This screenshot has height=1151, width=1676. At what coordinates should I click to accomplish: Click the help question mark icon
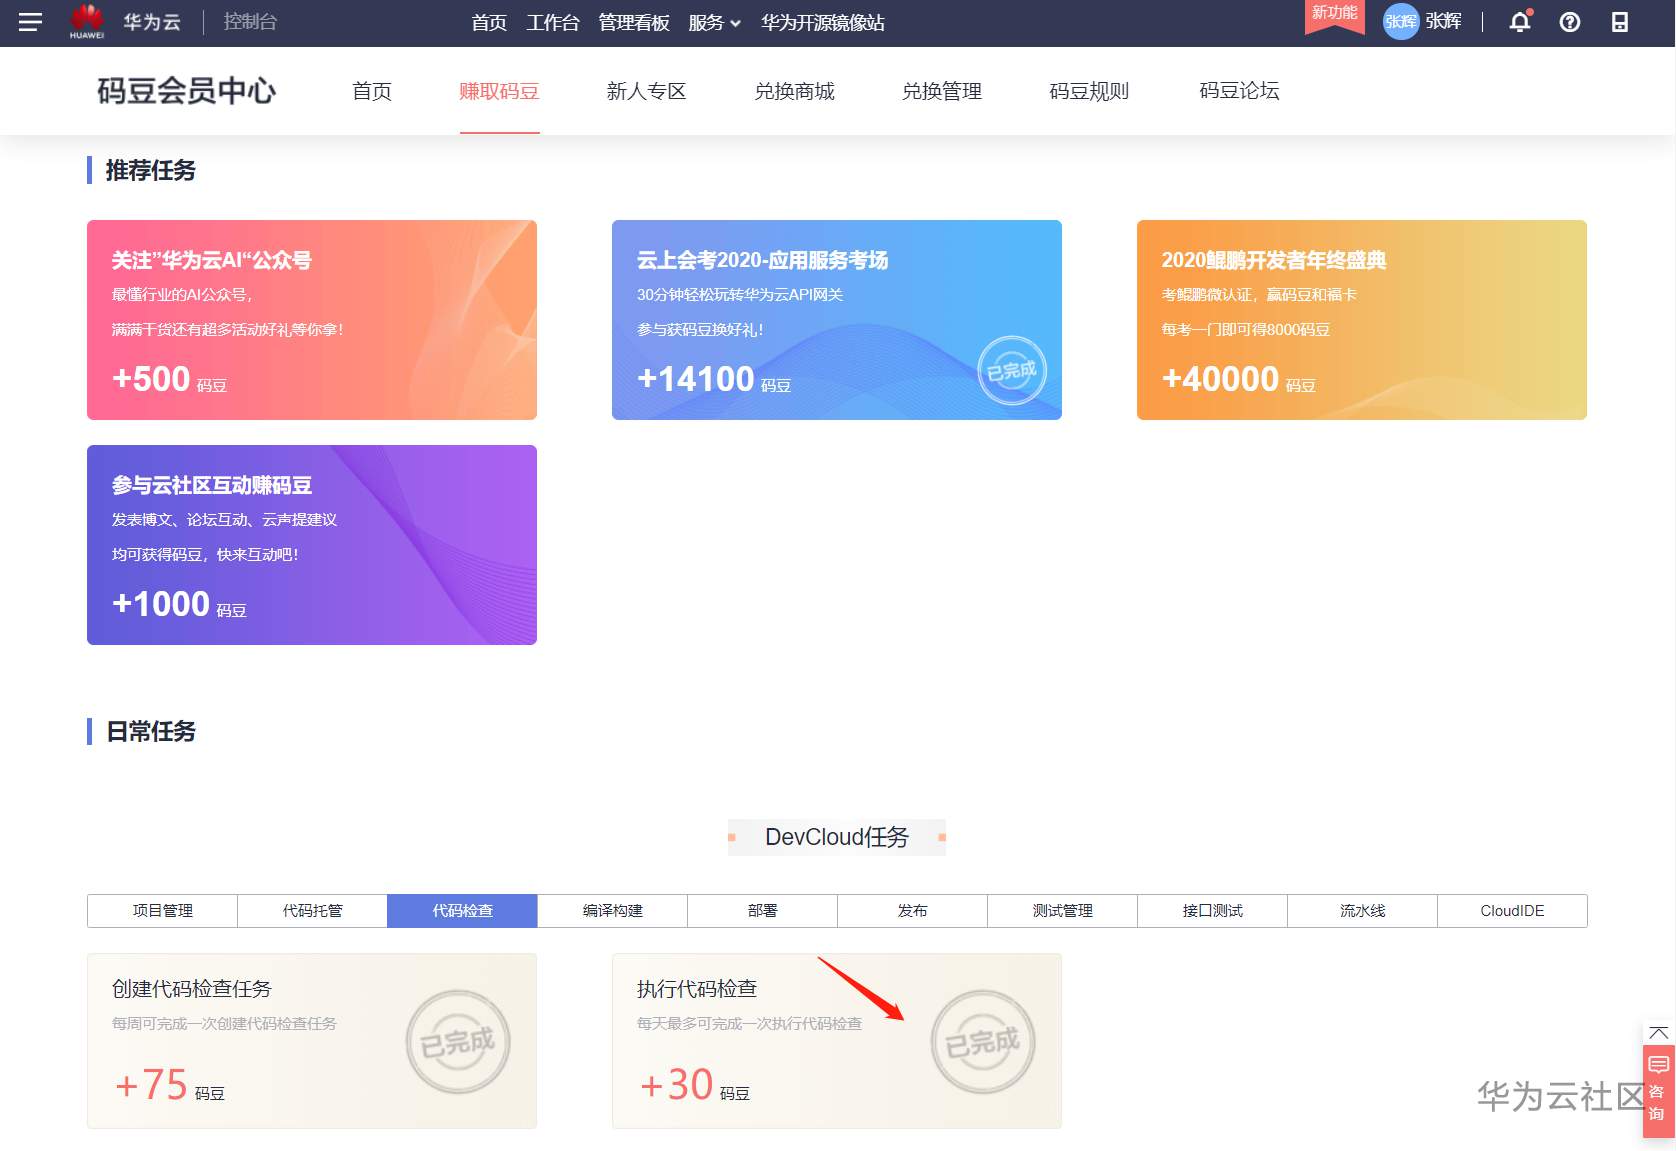point(1570,22)
